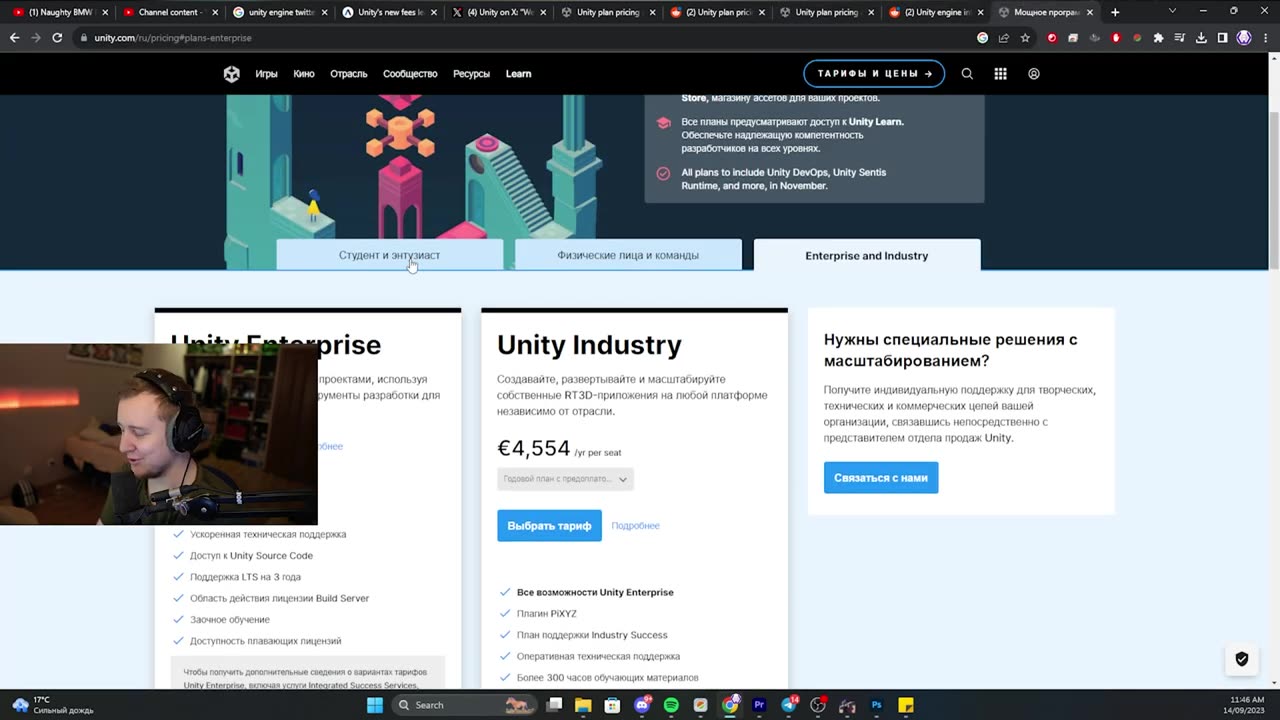Open Chrome three-dot menu
This screenshot has height=720, width=1280.
[1265, 38]
